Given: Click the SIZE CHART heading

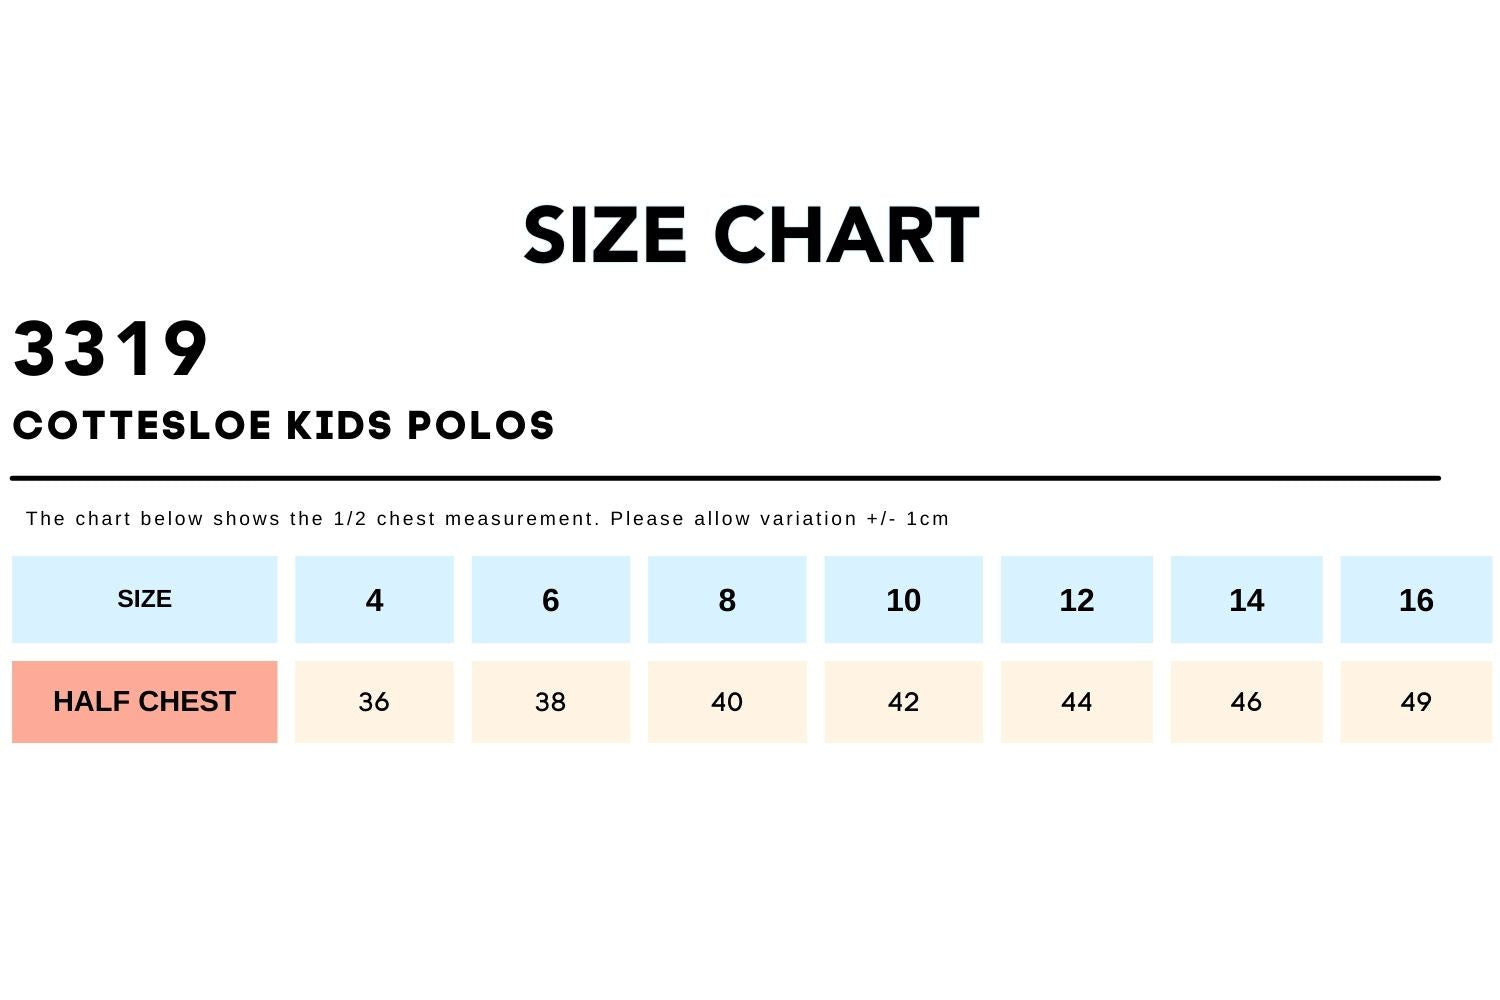Looking at the screenshot, I should (x=750, y=236).
